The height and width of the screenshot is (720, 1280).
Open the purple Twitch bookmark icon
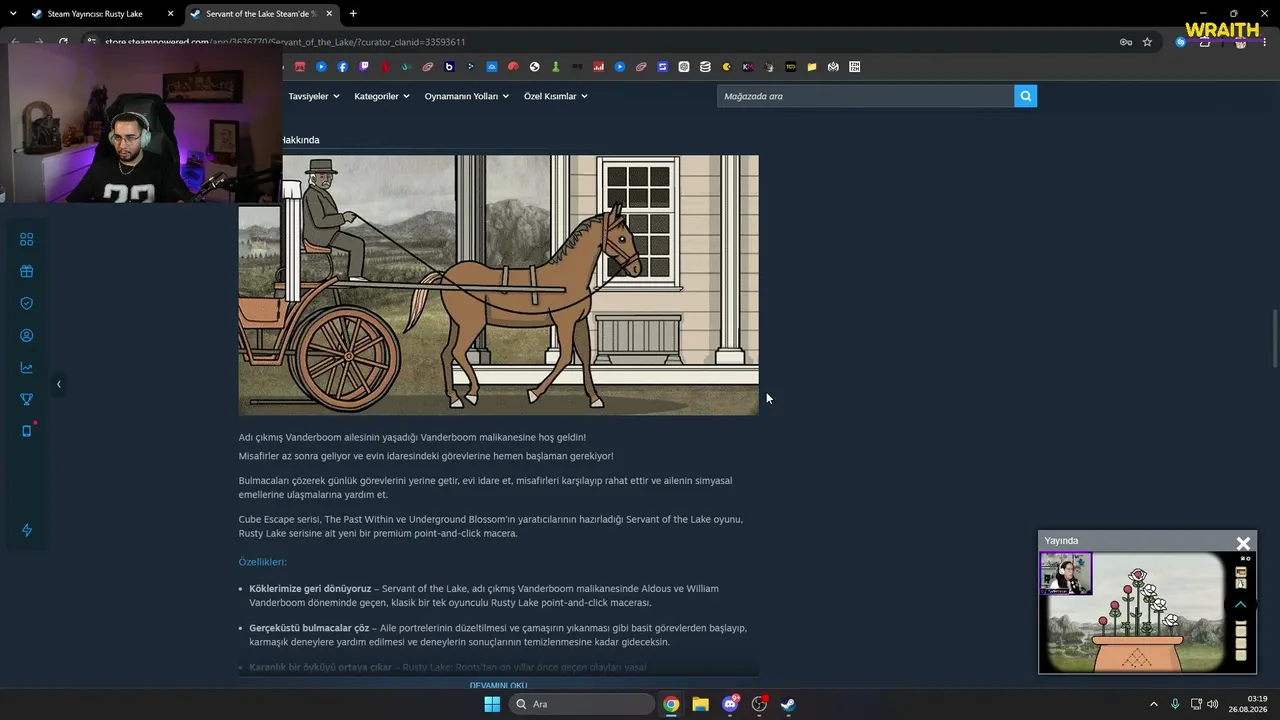pyautogui.click(x=364, y=67)
